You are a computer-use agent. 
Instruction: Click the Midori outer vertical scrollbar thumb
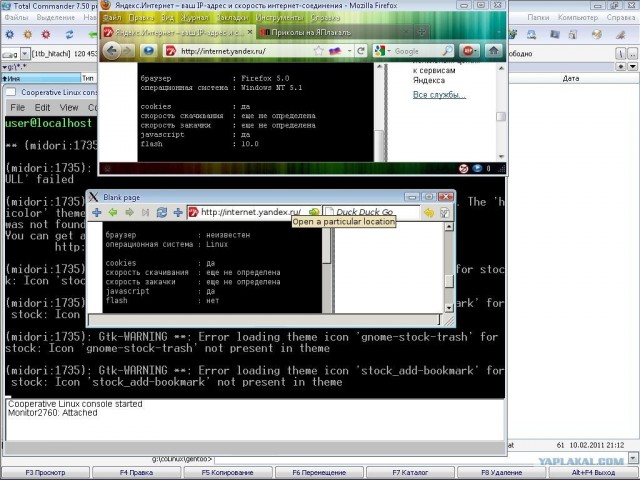(x=449, y=281)
